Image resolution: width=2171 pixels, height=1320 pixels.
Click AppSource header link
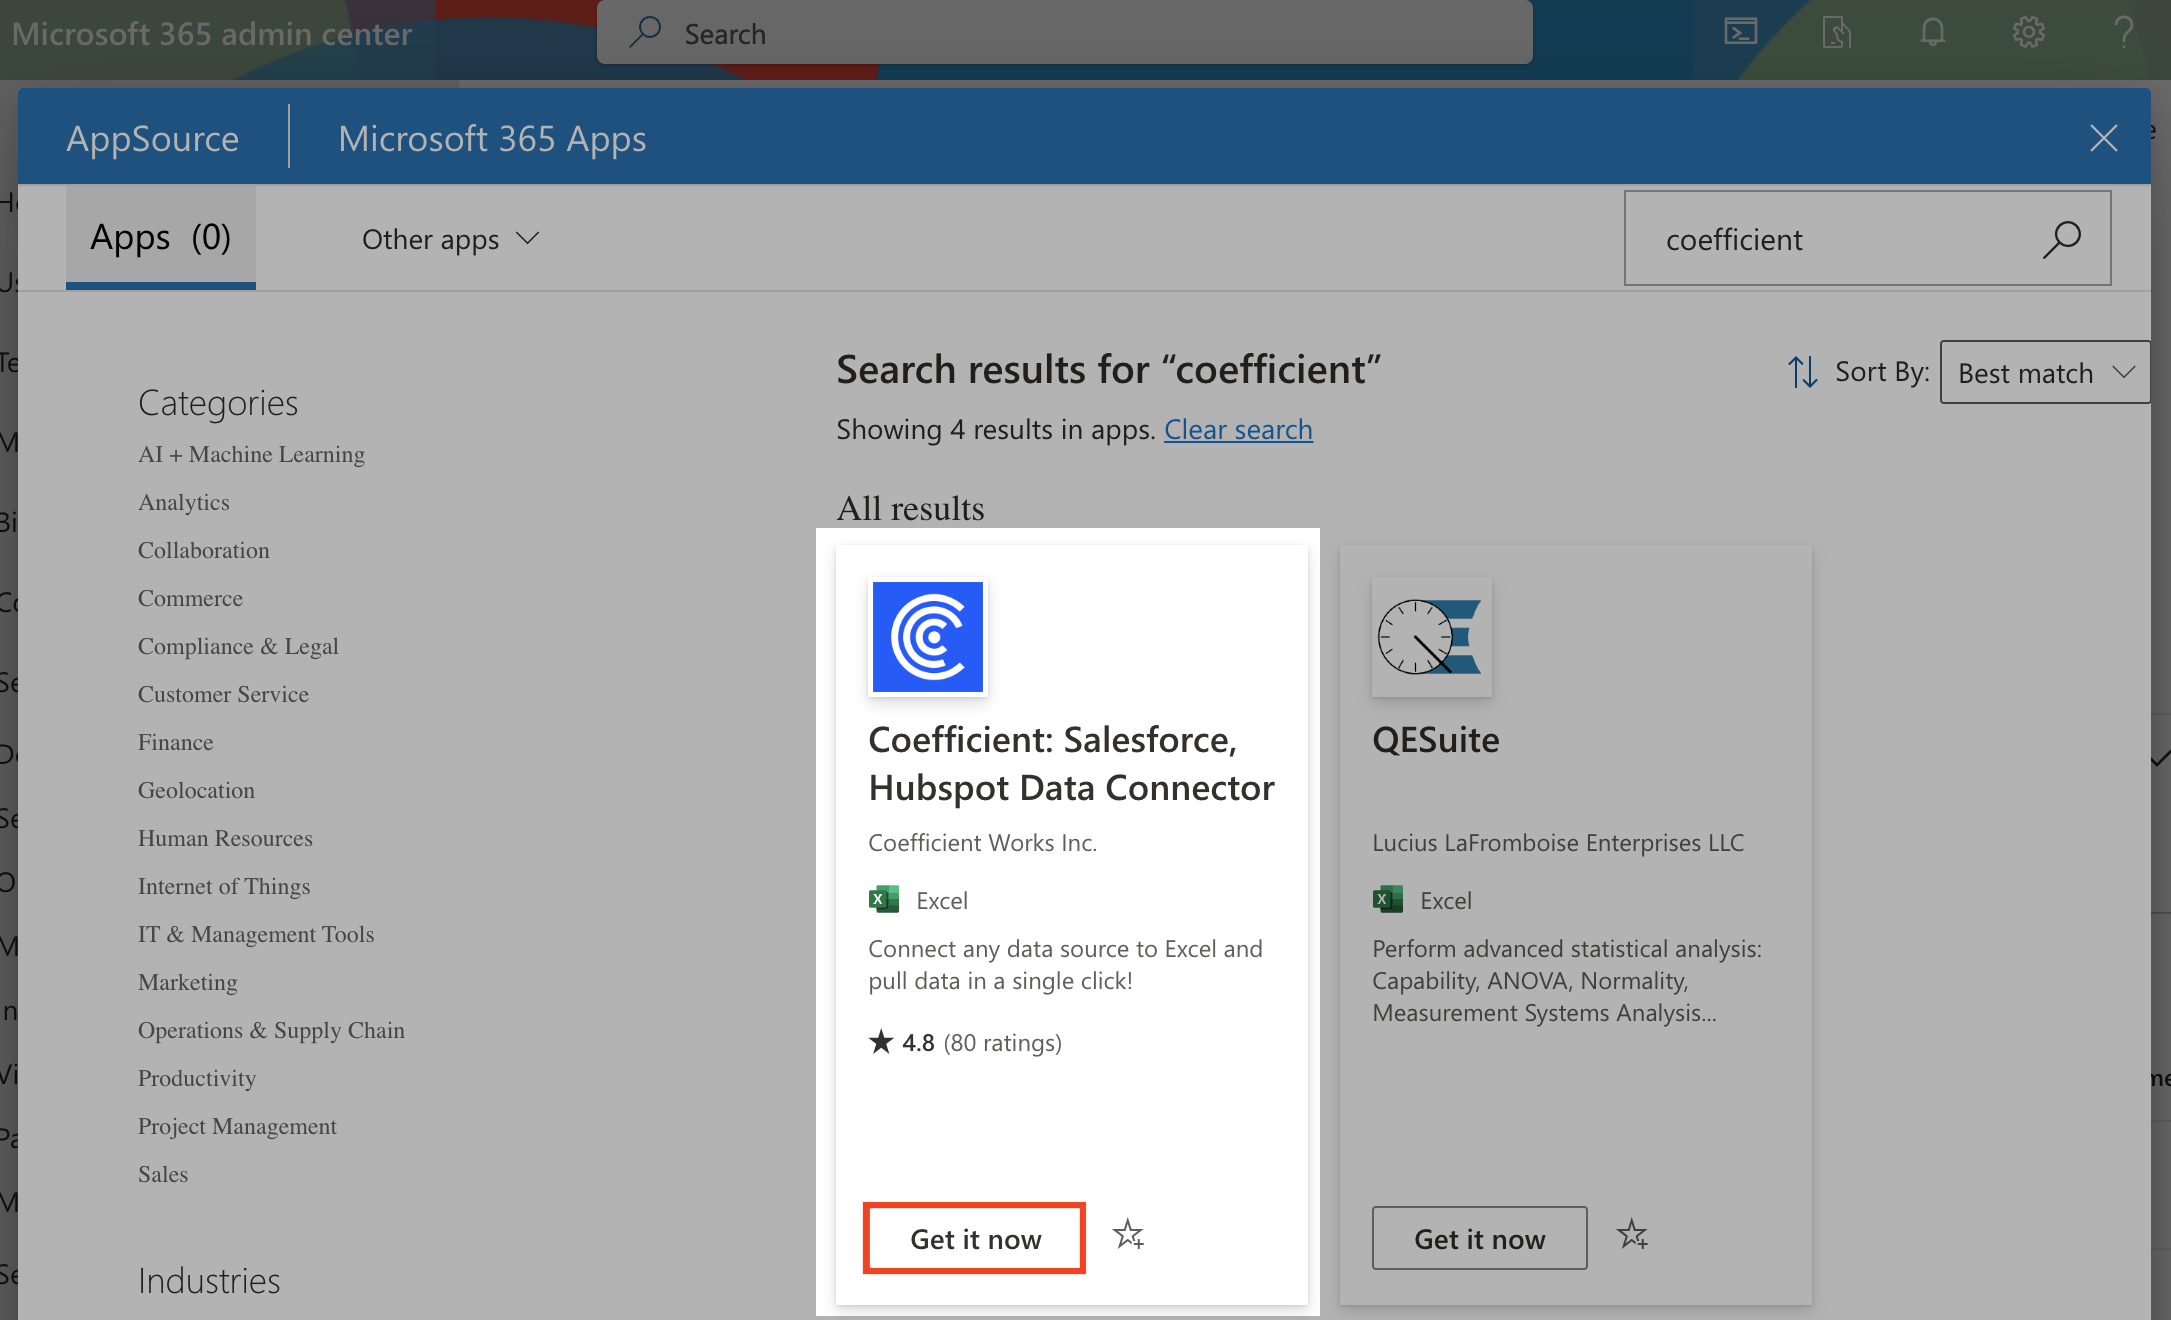tap(153, 138)
